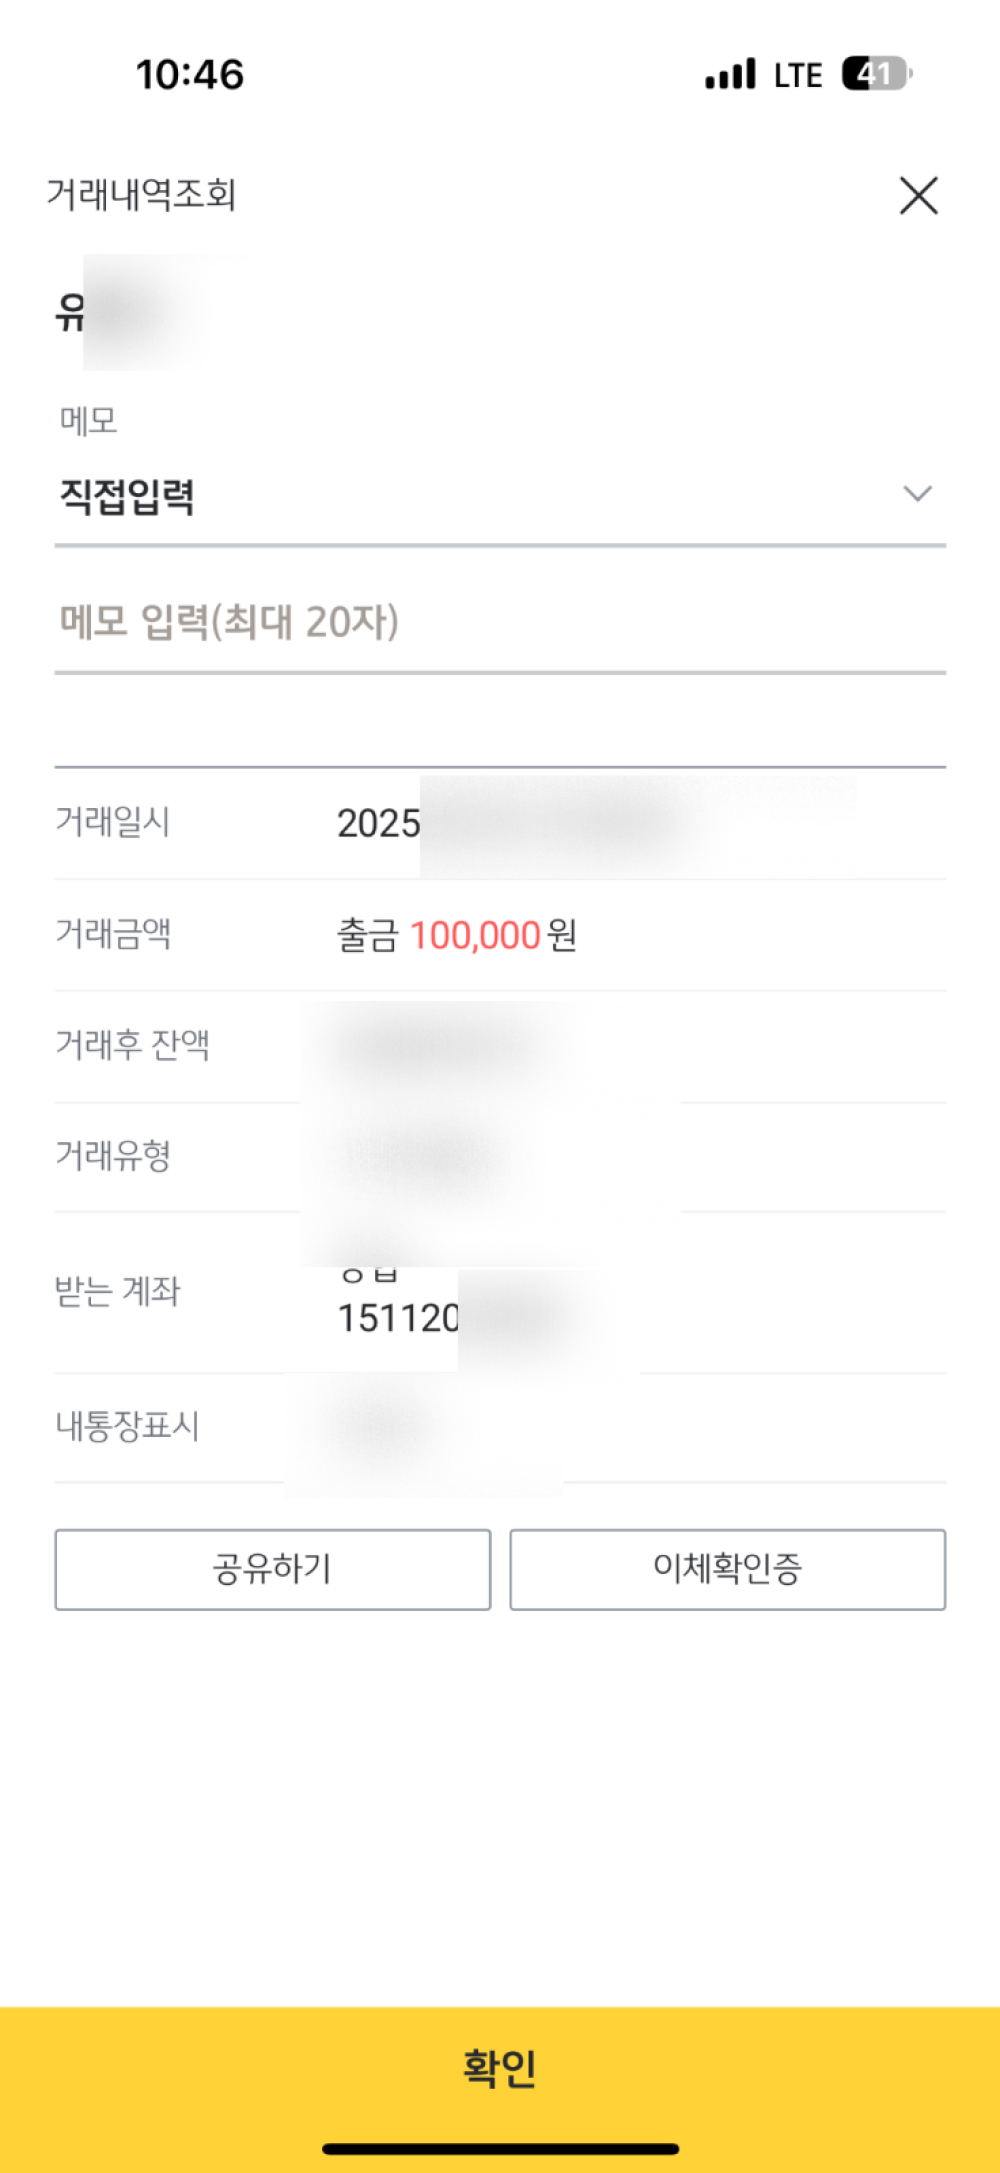The image size is (1000, 2173).
Task: Tap the 거래내역조회 page title
Action: point(141,194)
